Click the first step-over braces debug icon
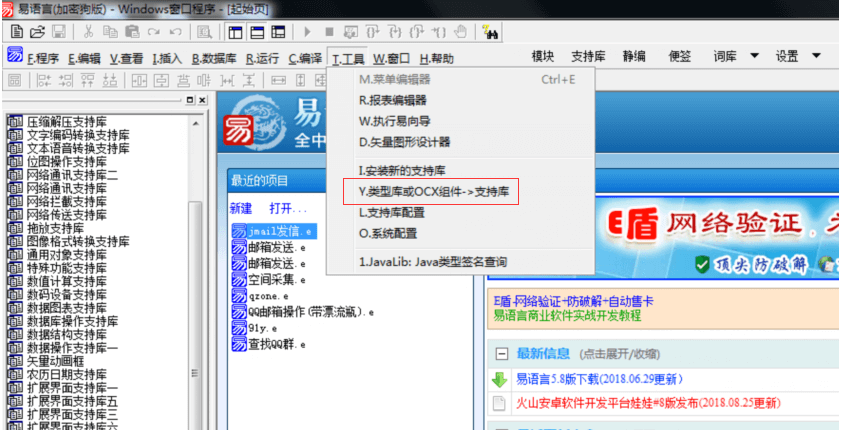The height and width of the screenshot is (430, 842). (373, 32)
